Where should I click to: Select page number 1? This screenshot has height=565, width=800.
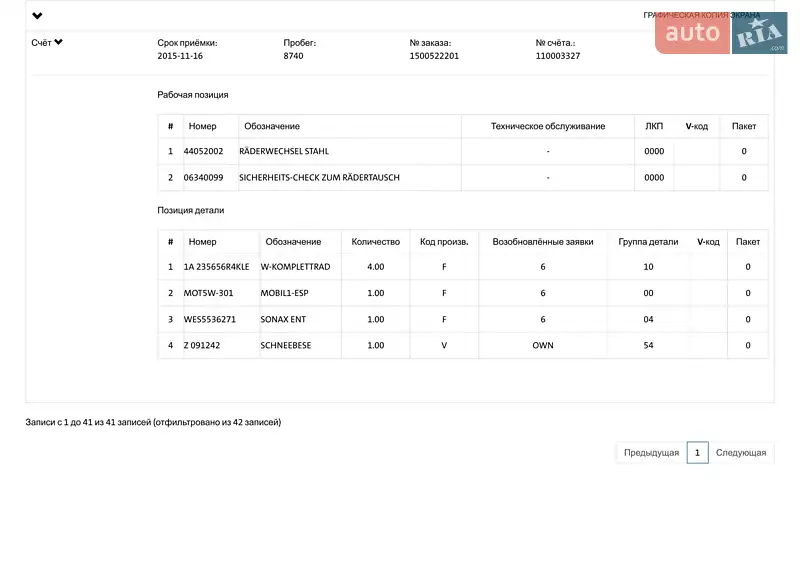click(697, 453)
